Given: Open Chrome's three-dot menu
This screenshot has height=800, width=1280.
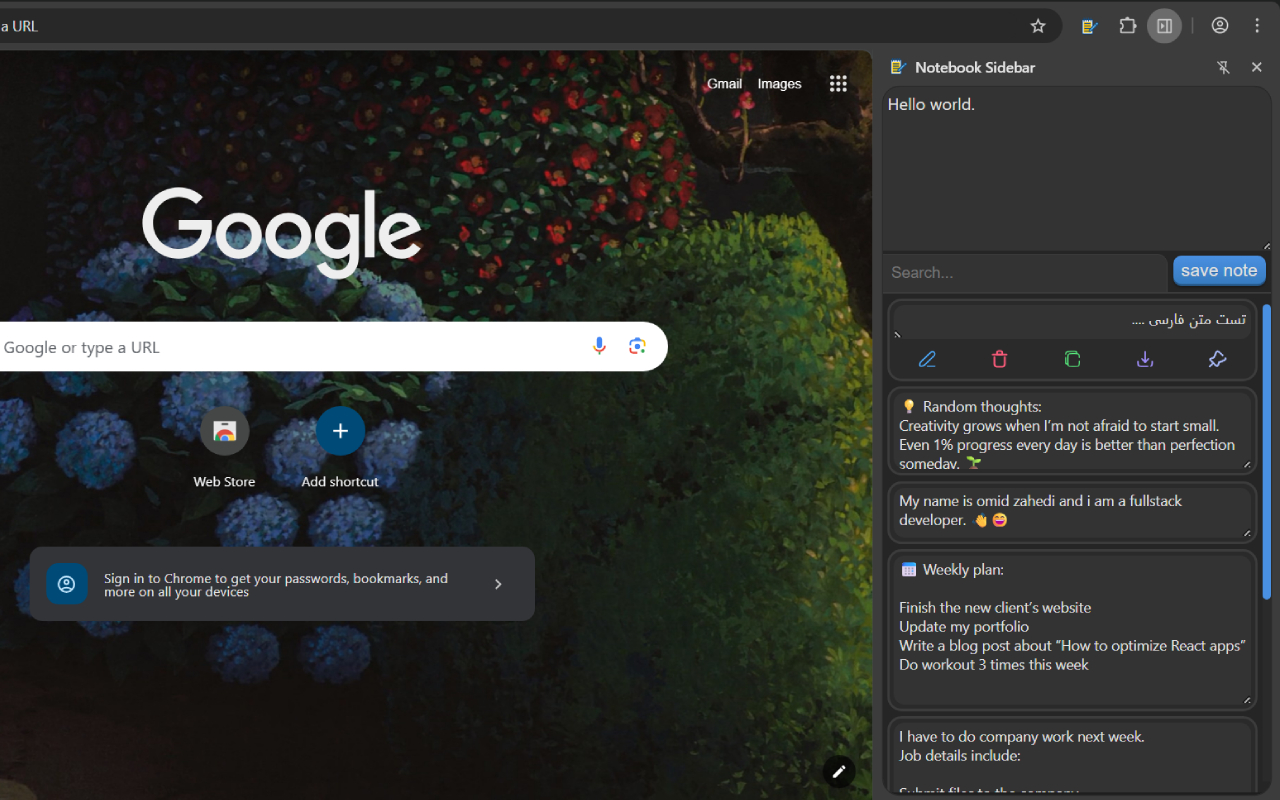Looking at the screenshot, I should coord(1257,26).
